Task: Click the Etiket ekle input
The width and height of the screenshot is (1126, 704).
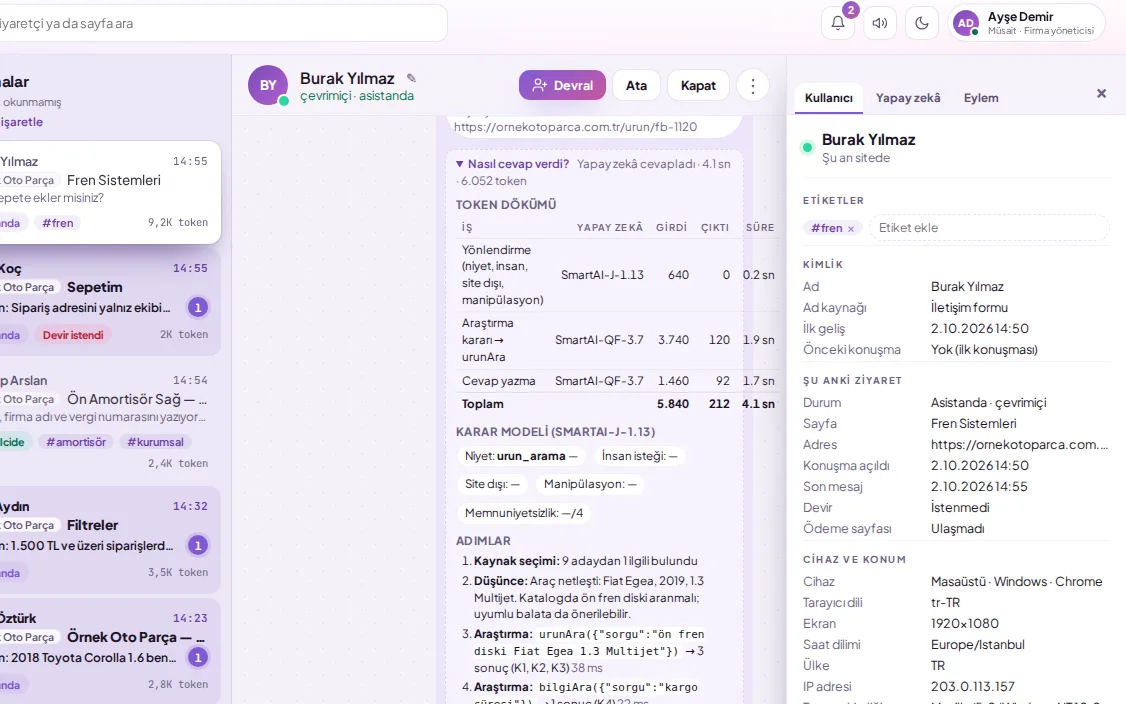Action: click(989, 228)
